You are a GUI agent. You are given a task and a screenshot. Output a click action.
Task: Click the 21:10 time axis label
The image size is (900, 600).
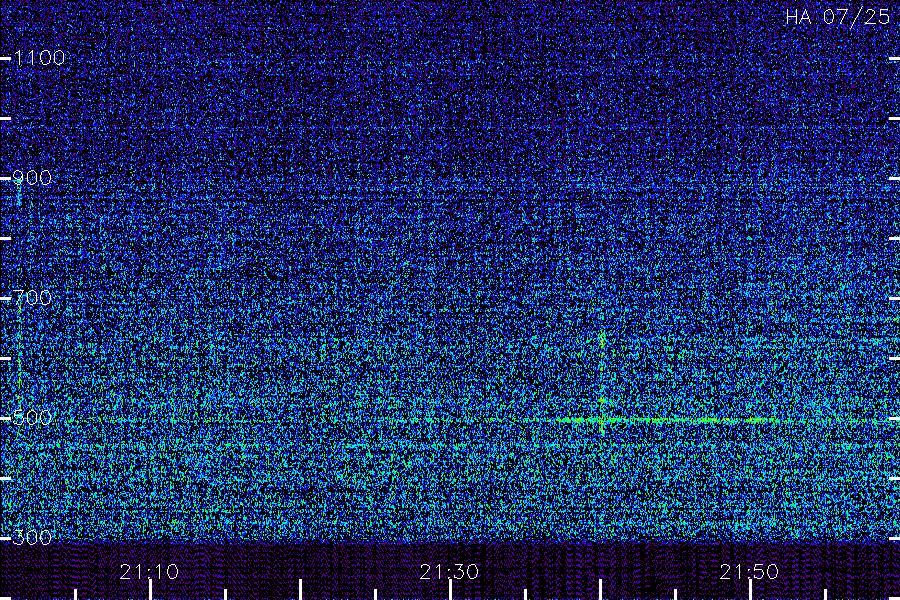point(149,572)
